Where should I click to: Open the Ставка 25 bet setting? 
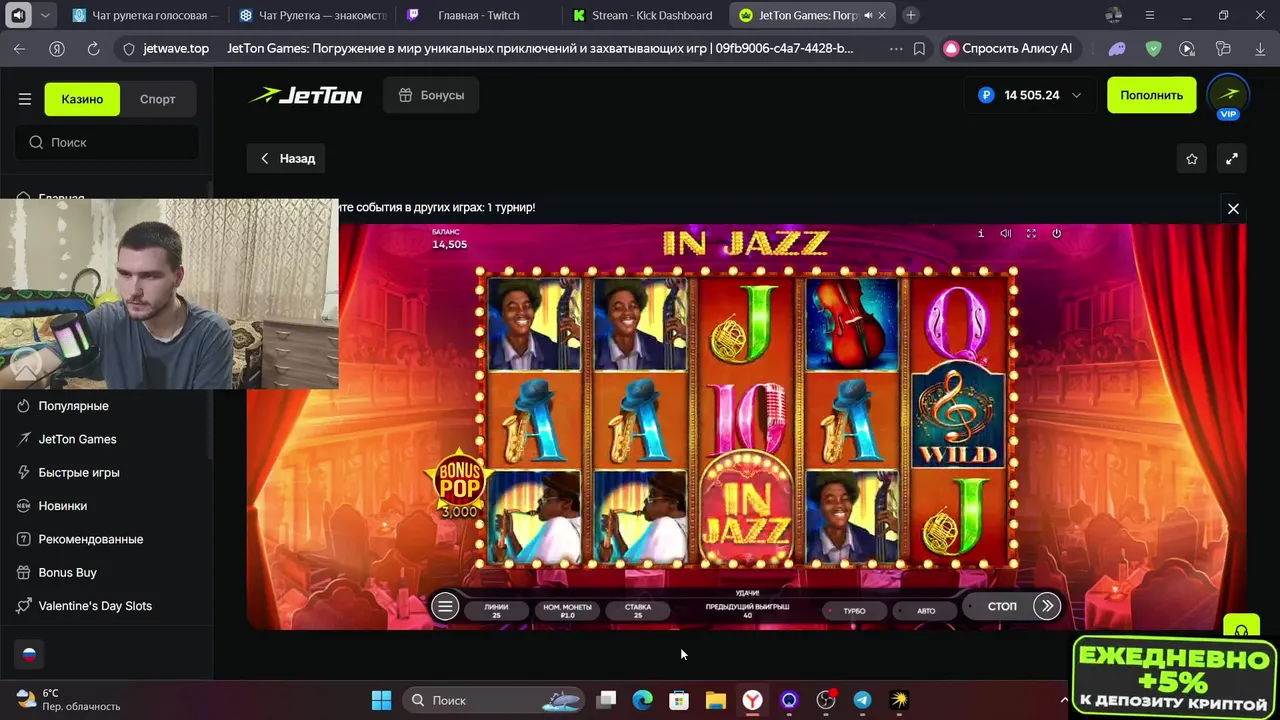637,610
